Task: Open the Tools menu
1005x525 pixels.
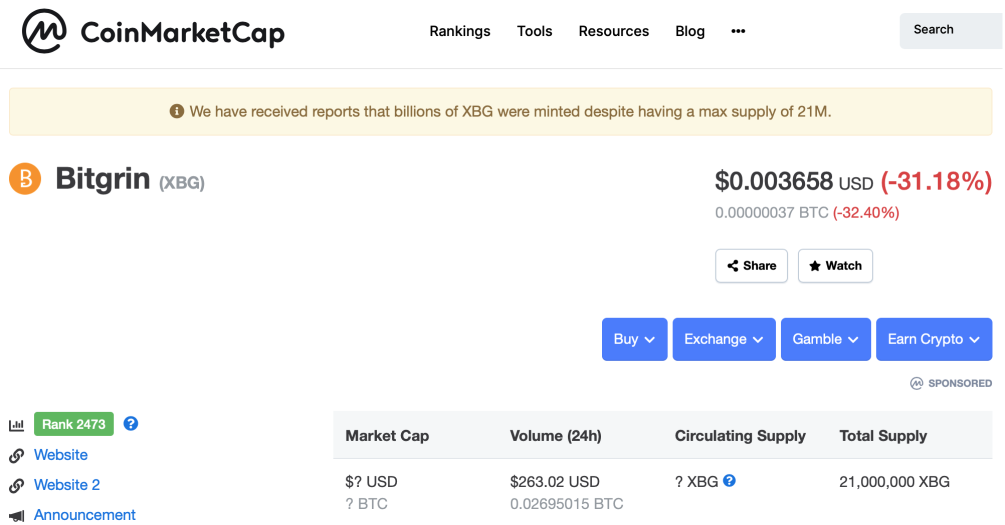Action: click(x=535, y=31)
